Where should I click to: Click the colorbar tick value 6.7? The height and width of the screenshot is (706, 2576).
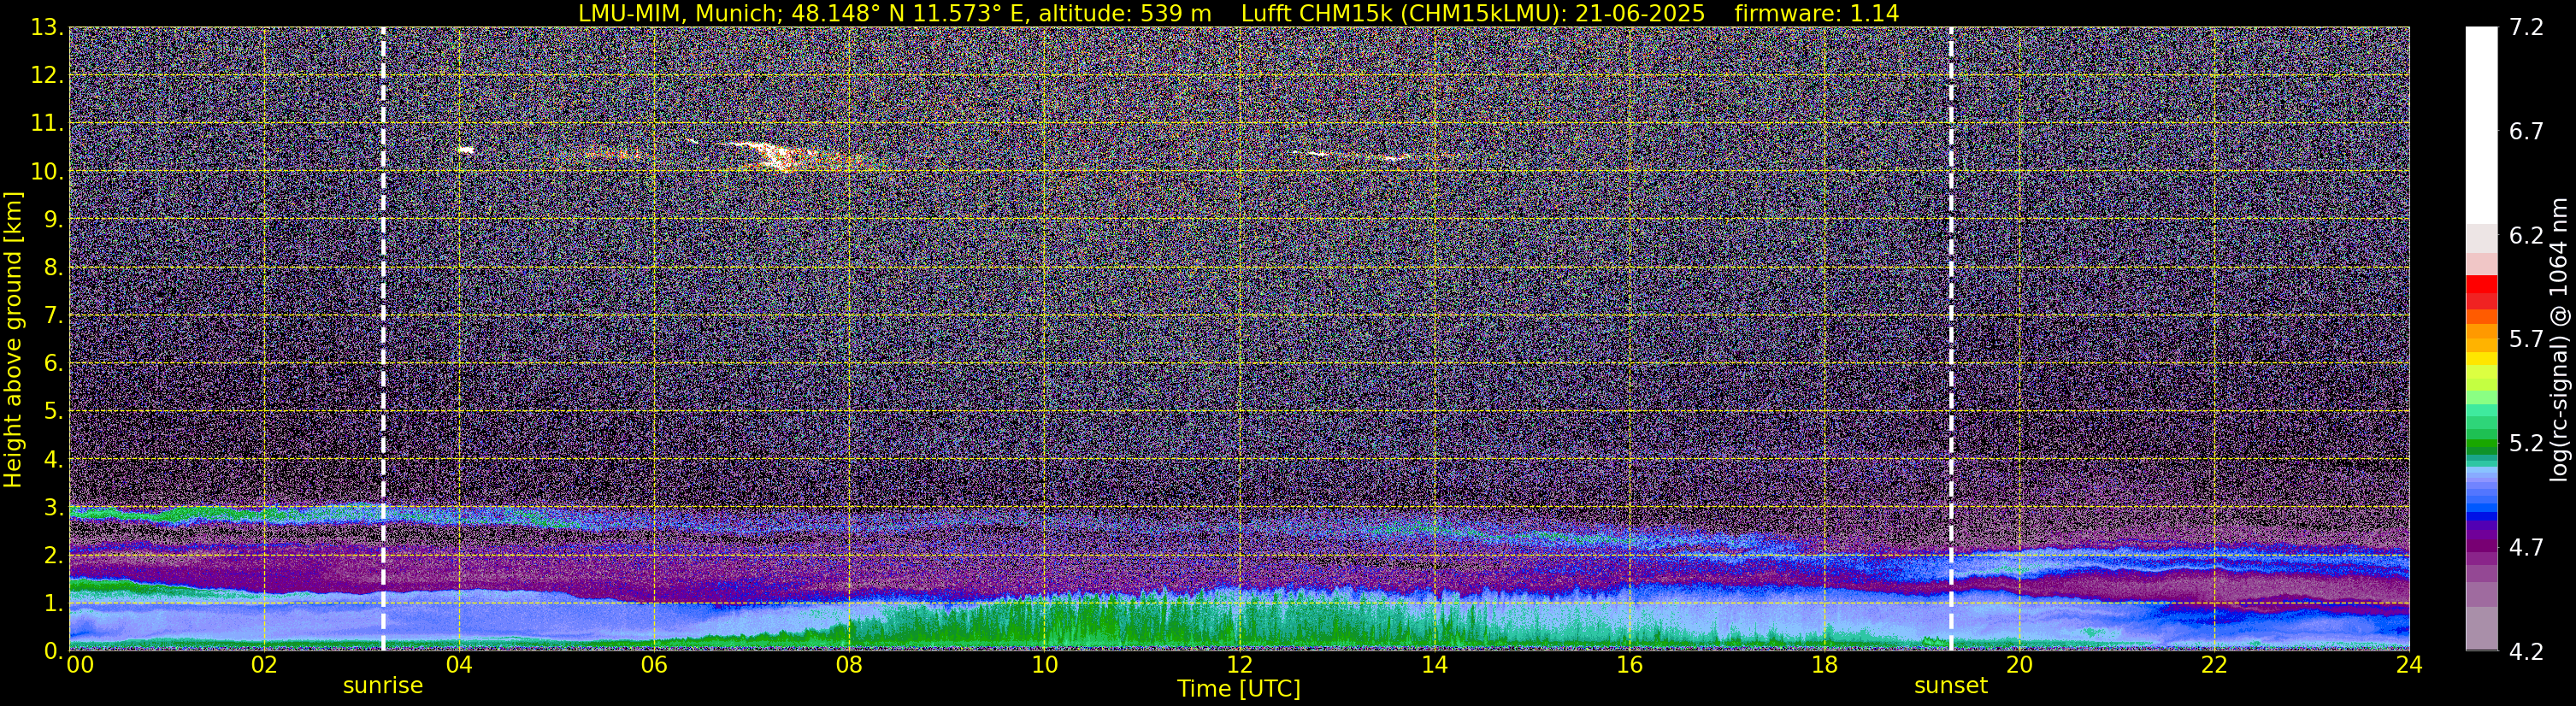pos(2526,131)
